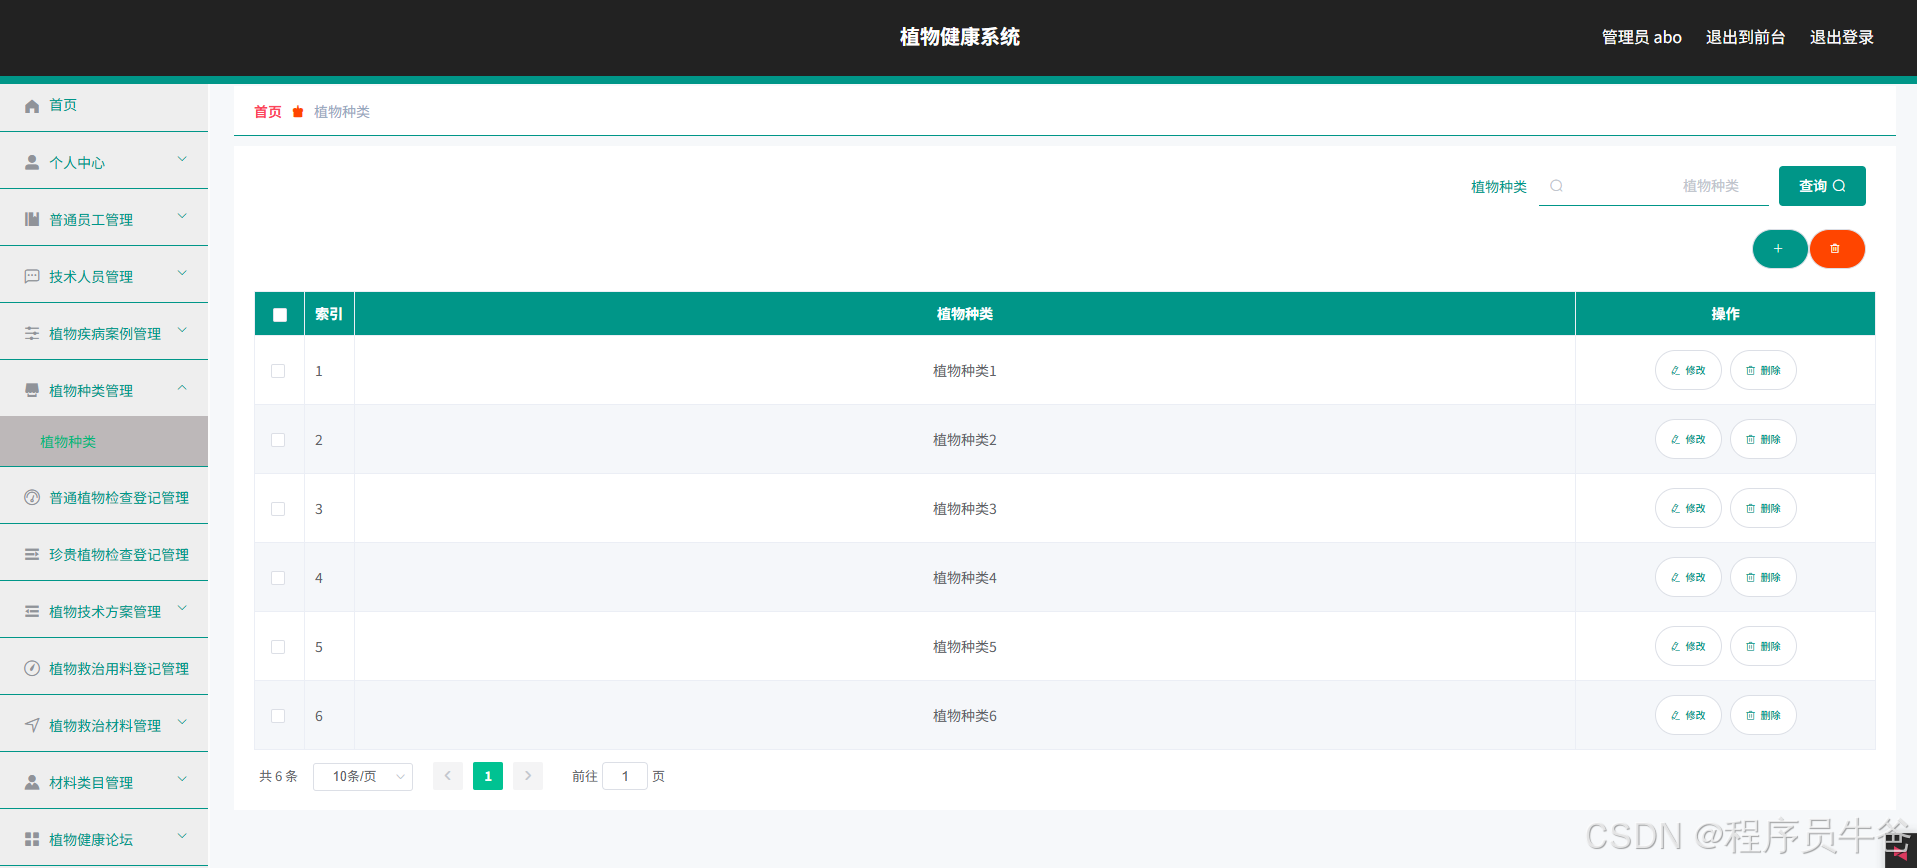Click the 索引 column header
Image resolution: width=1917 pixels, height=868 pixels.
click(329, 314)
